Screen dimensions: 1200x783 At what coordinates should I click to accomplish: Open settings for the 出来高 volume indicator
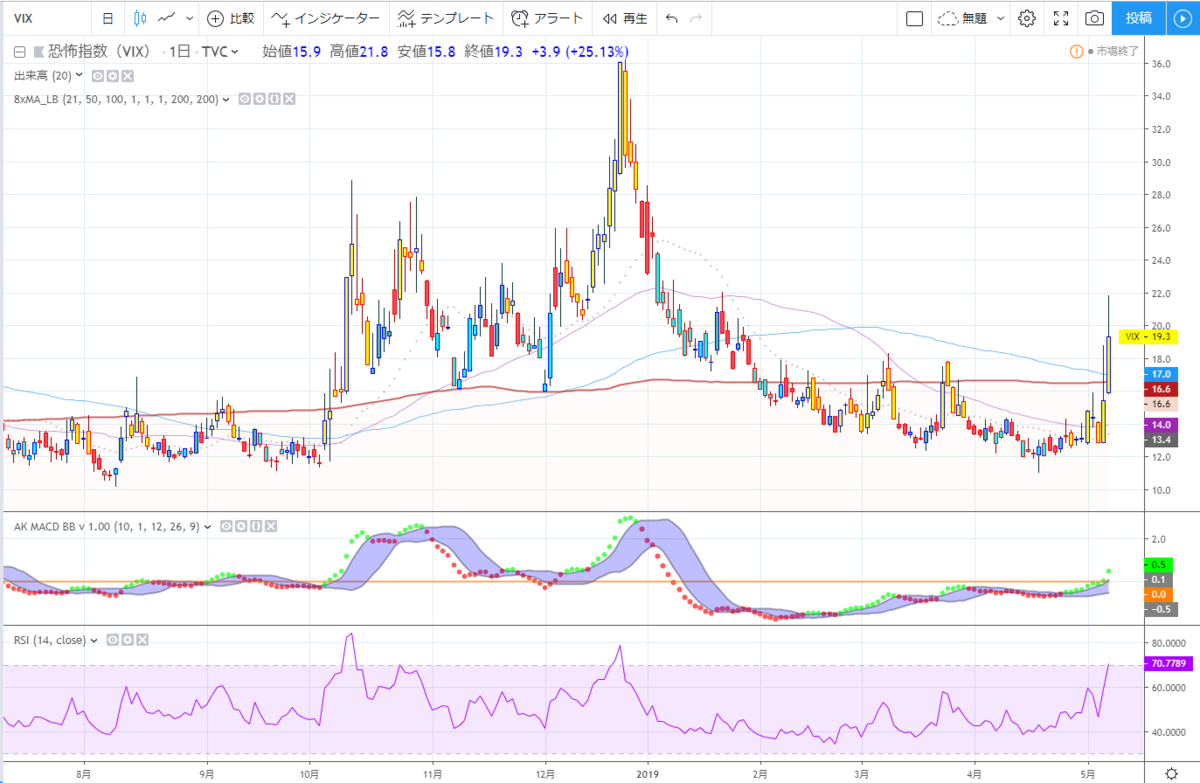click(x=113, y=76)
